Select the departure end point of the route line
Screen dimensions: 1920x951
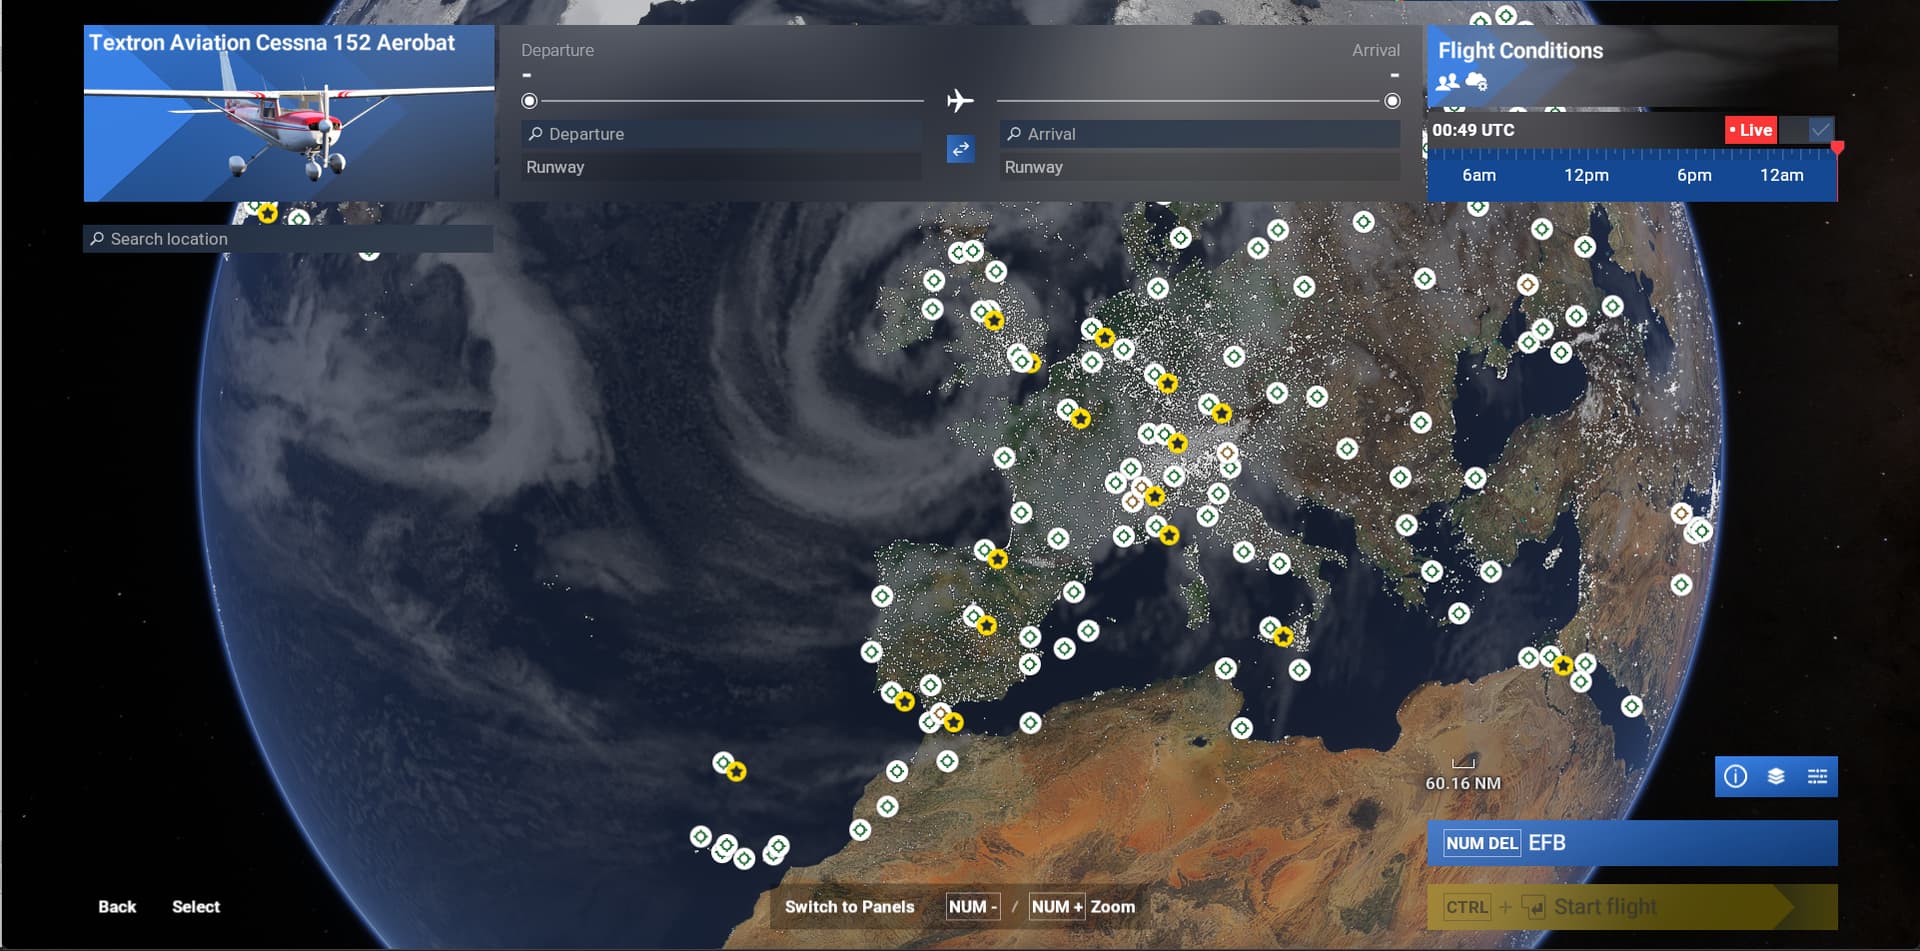pos(529,101)
